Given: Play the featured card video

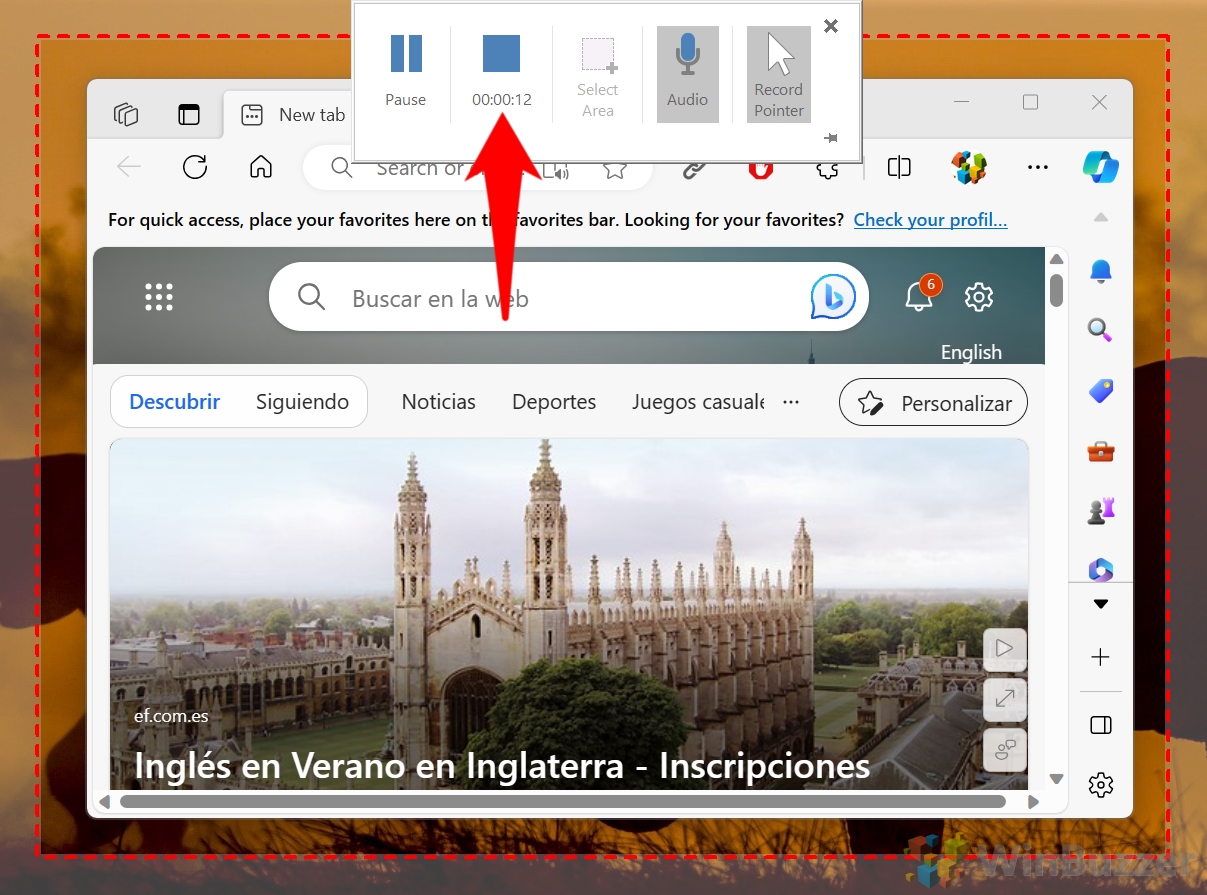Looking at the screenshot, I should [1005, 649].
